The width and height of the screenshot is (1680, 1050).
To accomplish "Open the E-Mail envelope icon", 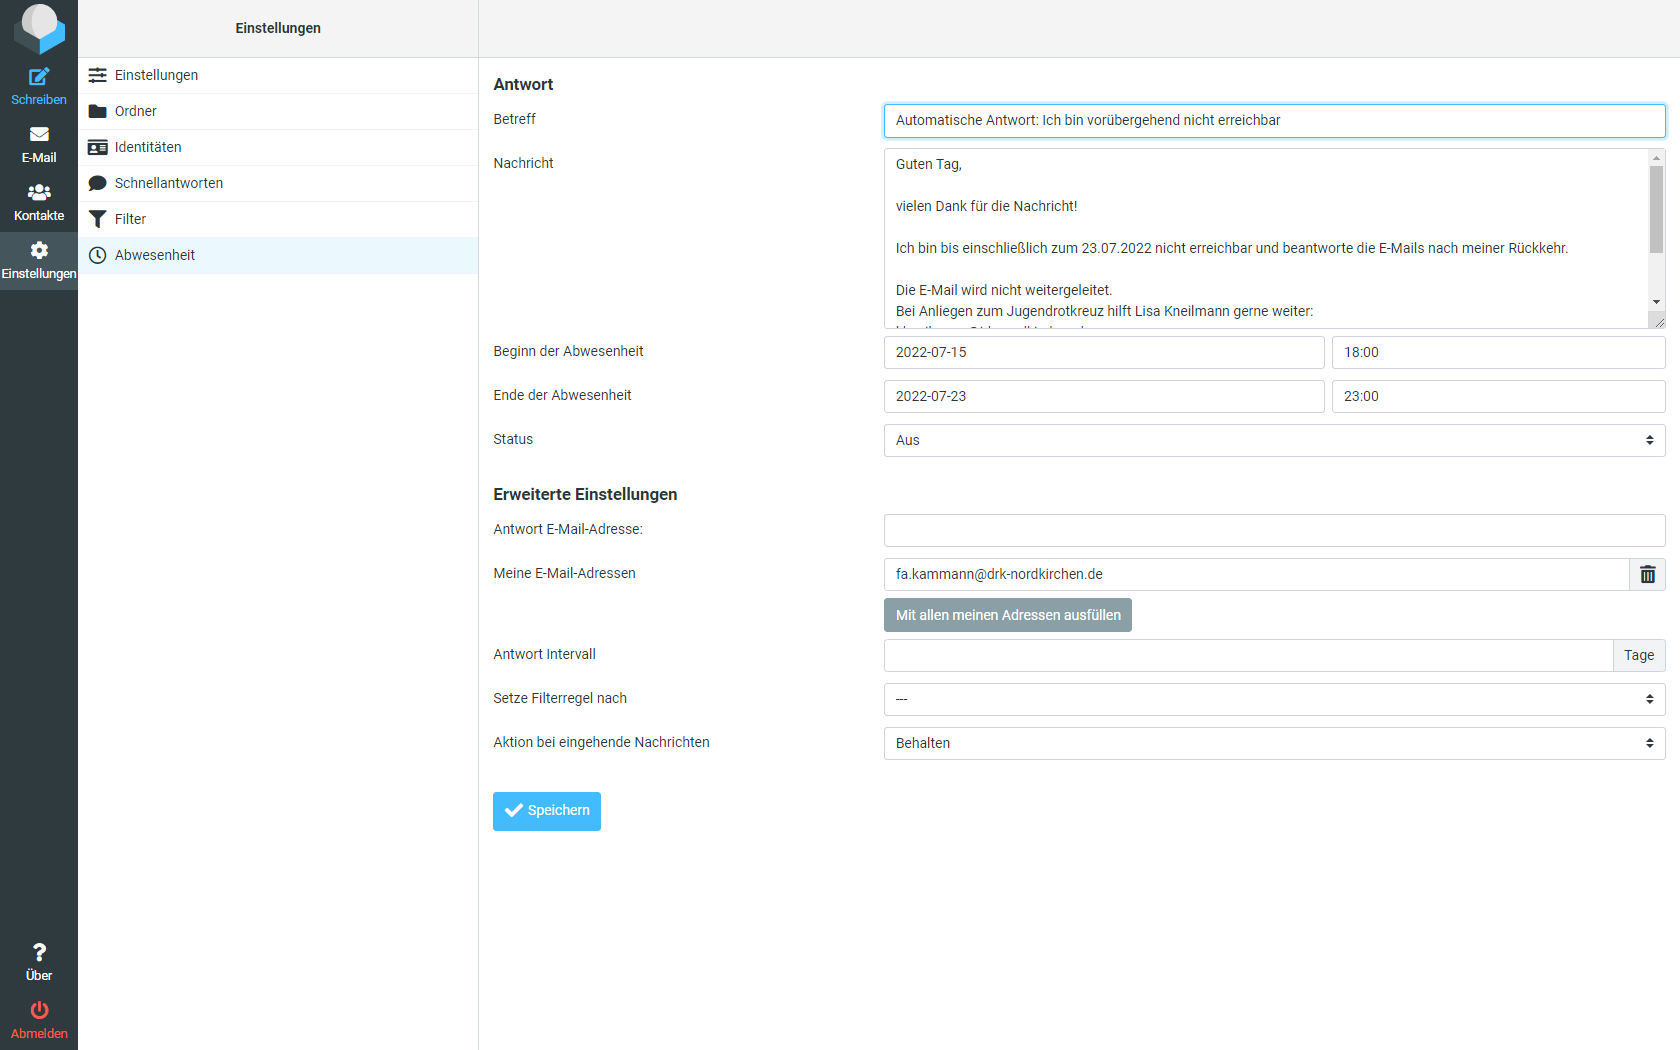I will (39, 135).
